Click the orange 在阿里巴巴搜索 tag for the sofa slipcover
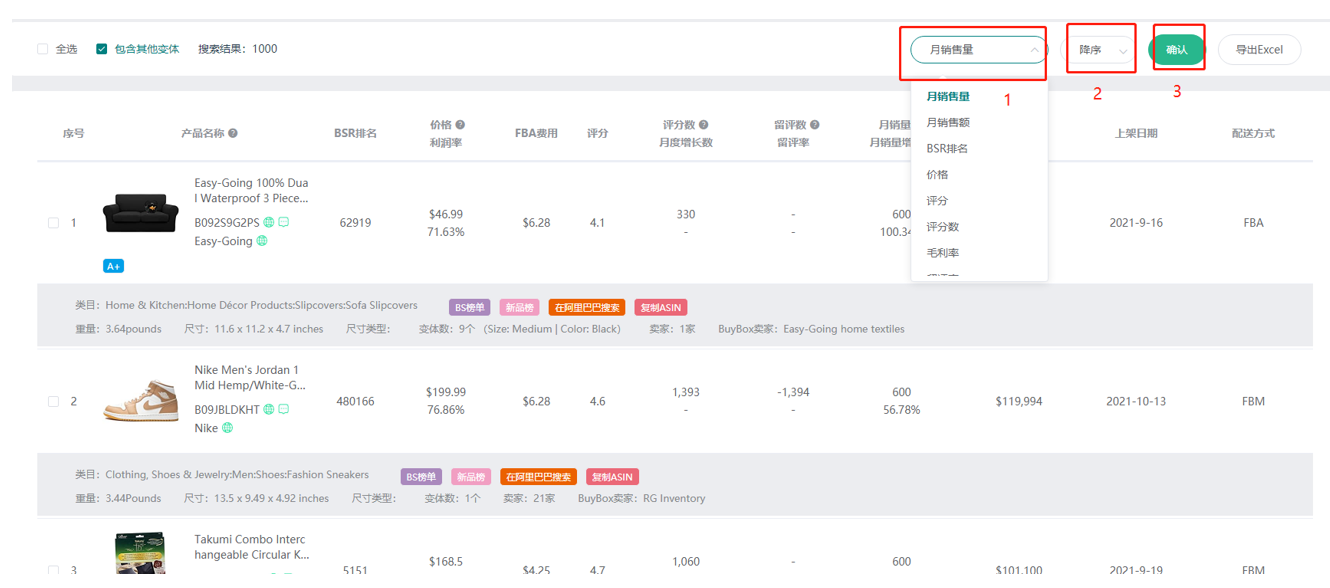Viewport: 1330px width, 588px height. click(587, 308)
